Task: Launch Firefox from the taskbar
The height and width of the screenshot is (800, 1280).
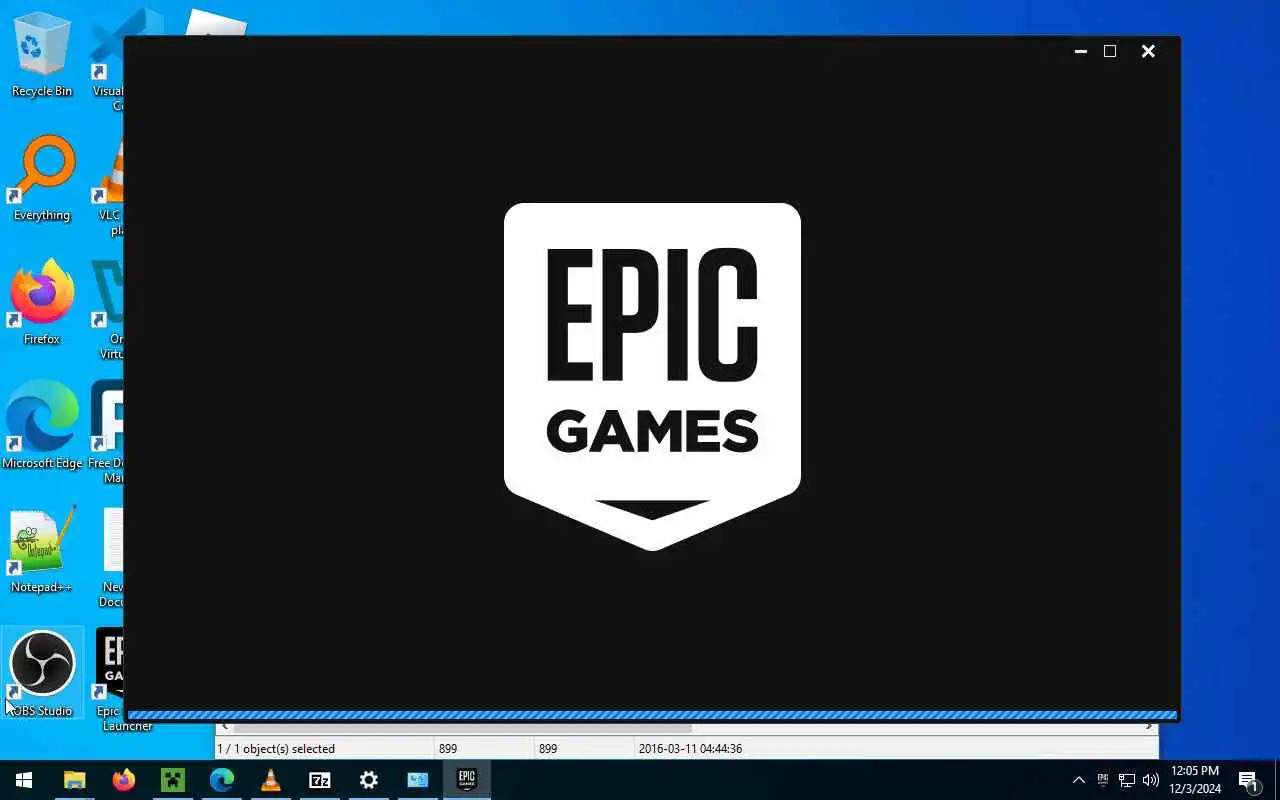Action: 123,780
